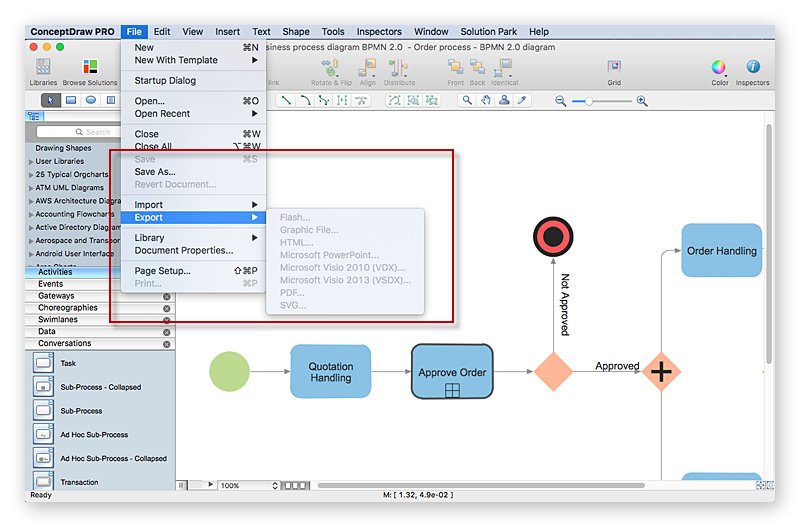800x527 pixels.
Task: Open the Inspectors panel icon
Action: point(753,67)
